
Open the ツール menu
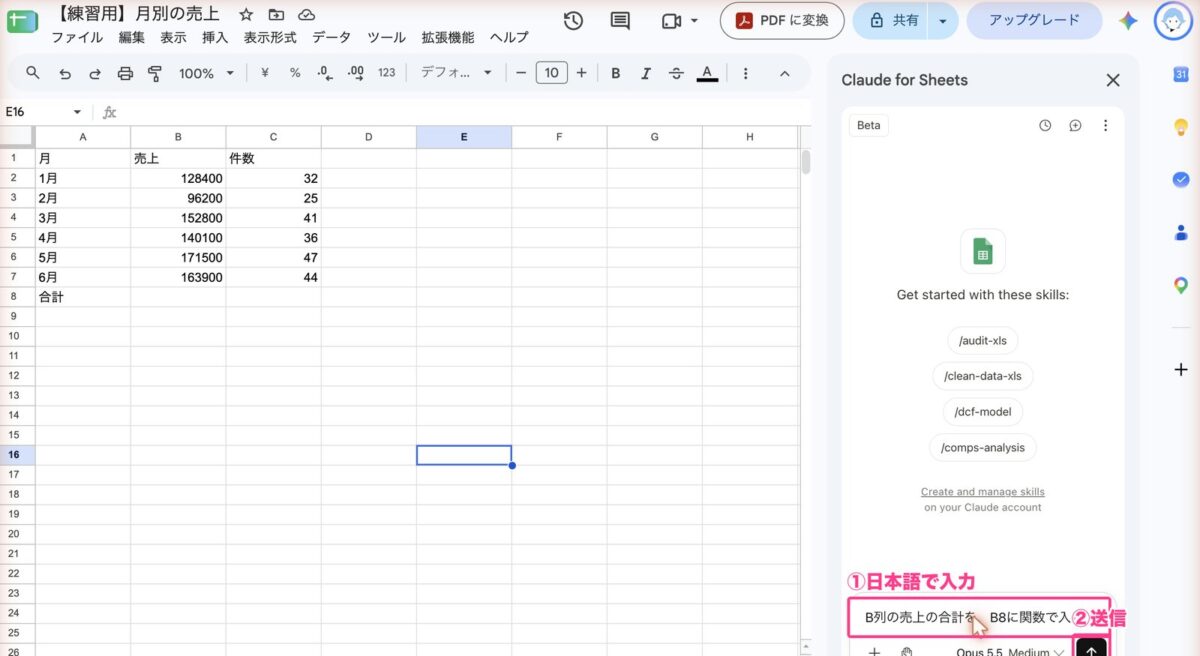click(x=386, y=37)
